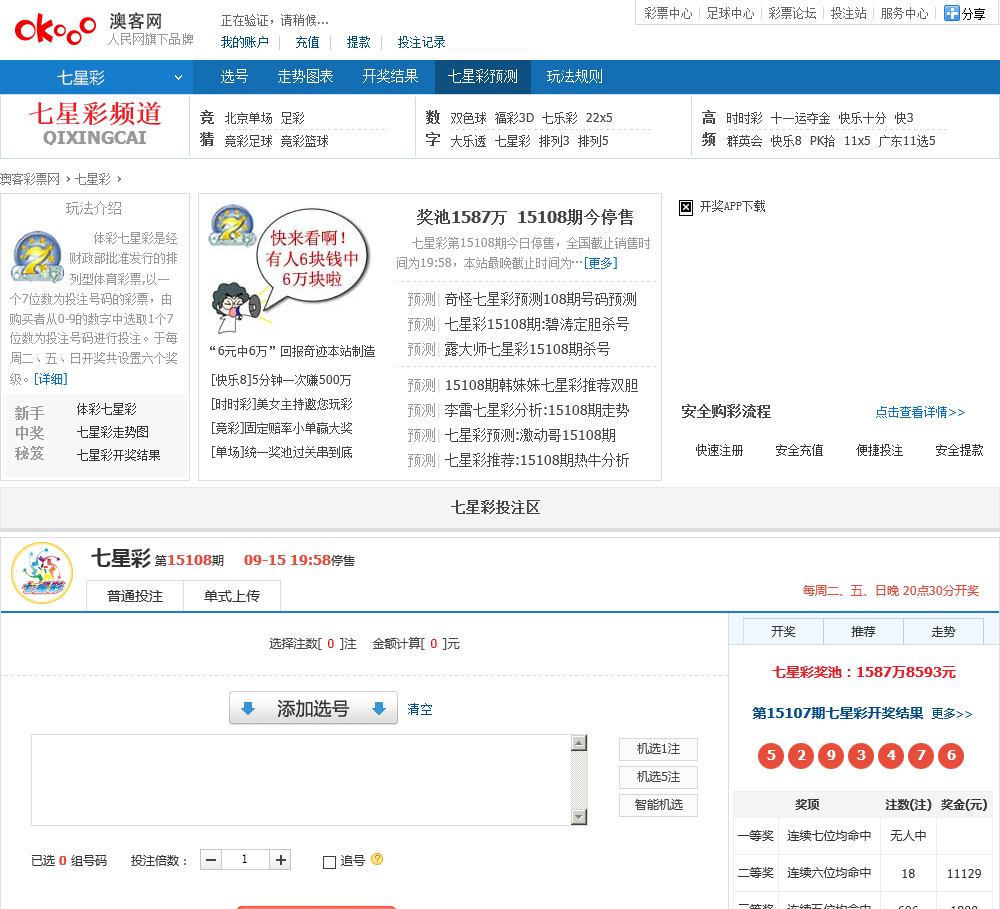Click the orange help icon beside 追号
Screen dimensions: 1000x909
click(377, 859)
